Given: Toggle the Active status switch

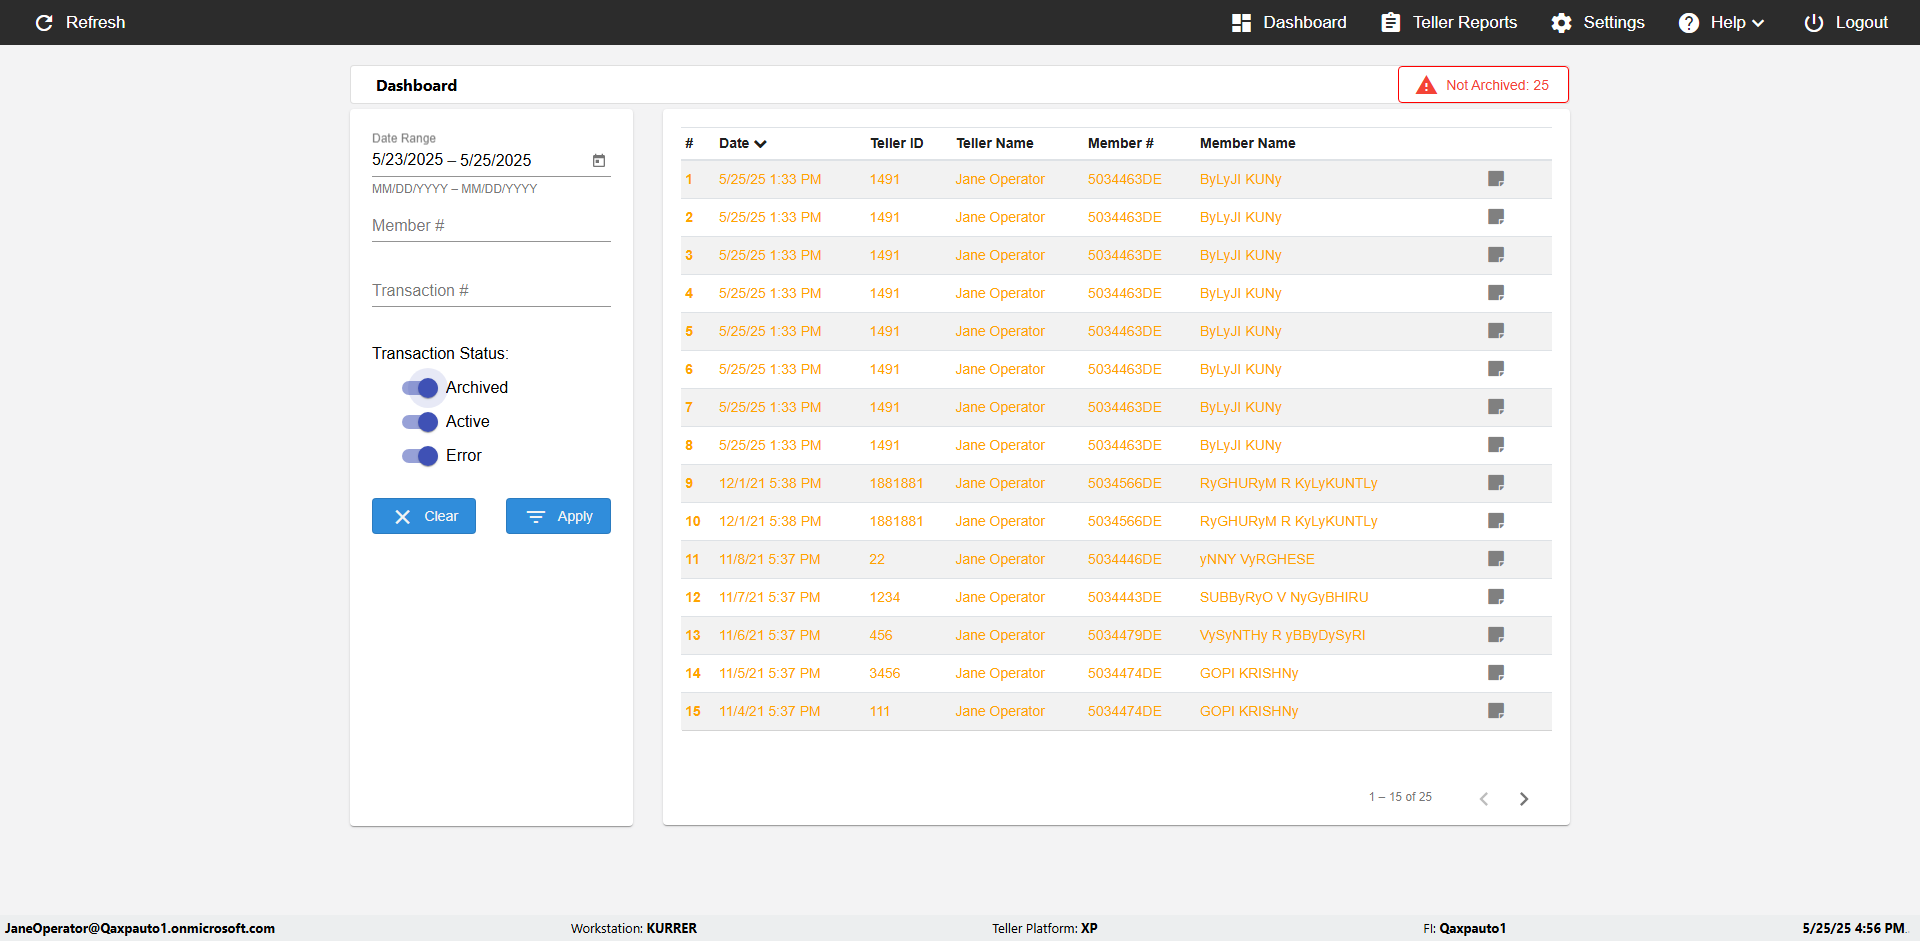Looking at the screenshot, I should [x=420, y=422].
